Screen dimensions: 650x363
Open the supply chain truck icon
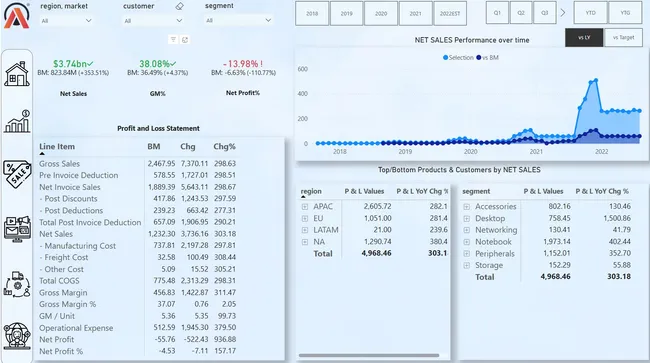click(17, 284)
